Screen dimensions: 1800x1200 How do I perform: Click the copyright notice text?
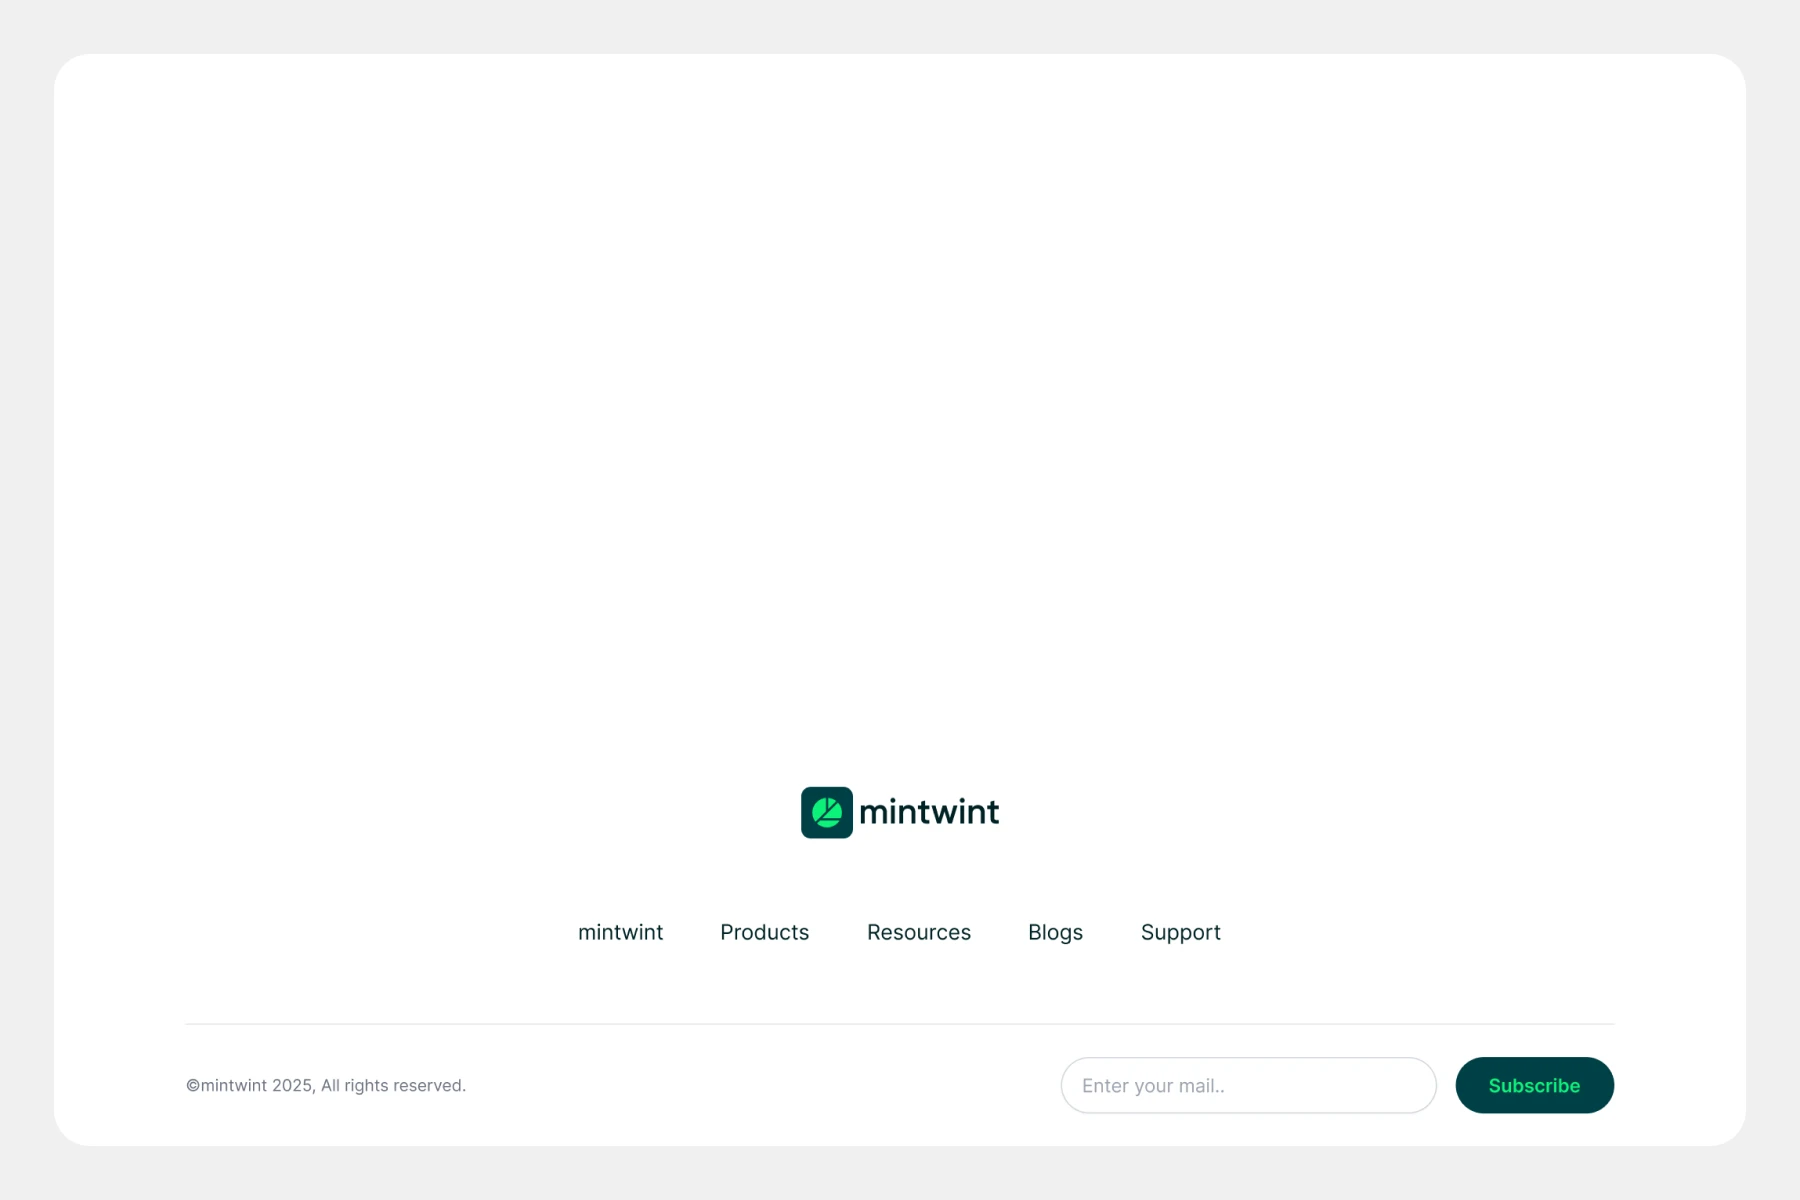(326, 1086)
